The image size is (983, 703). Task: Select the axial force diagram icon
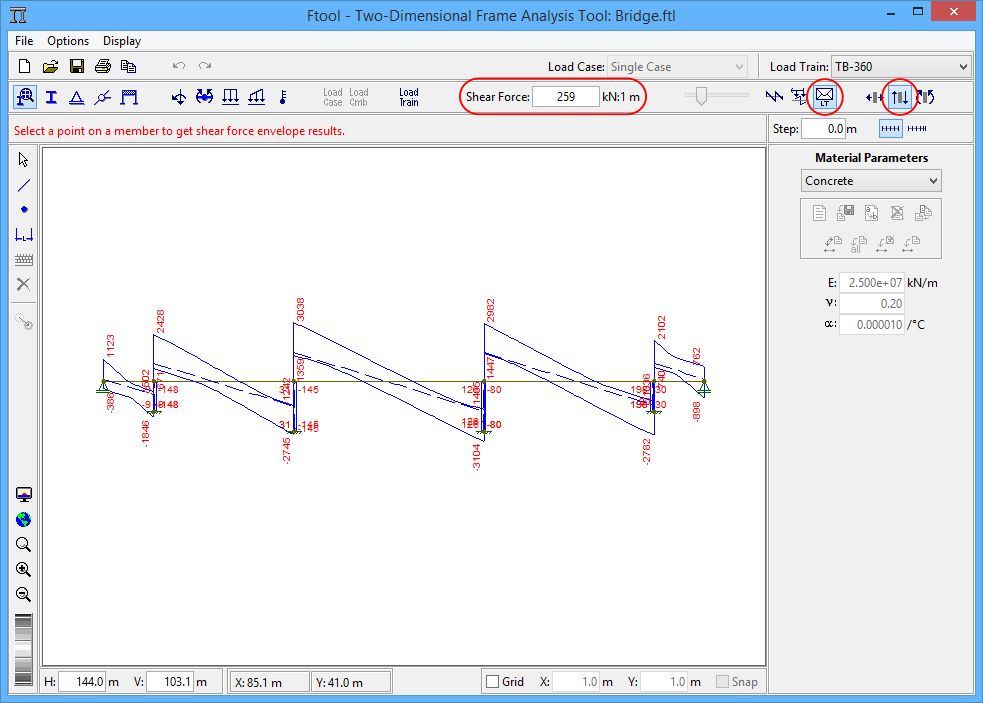tap(875, 97)
